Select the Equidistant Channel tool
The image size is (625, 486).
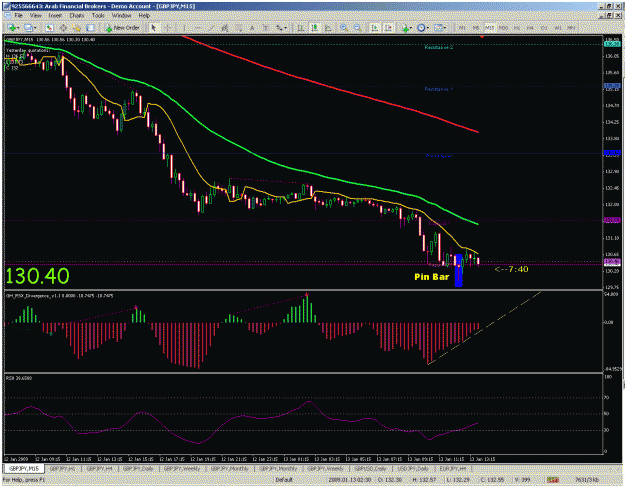[x=225, y=28]
